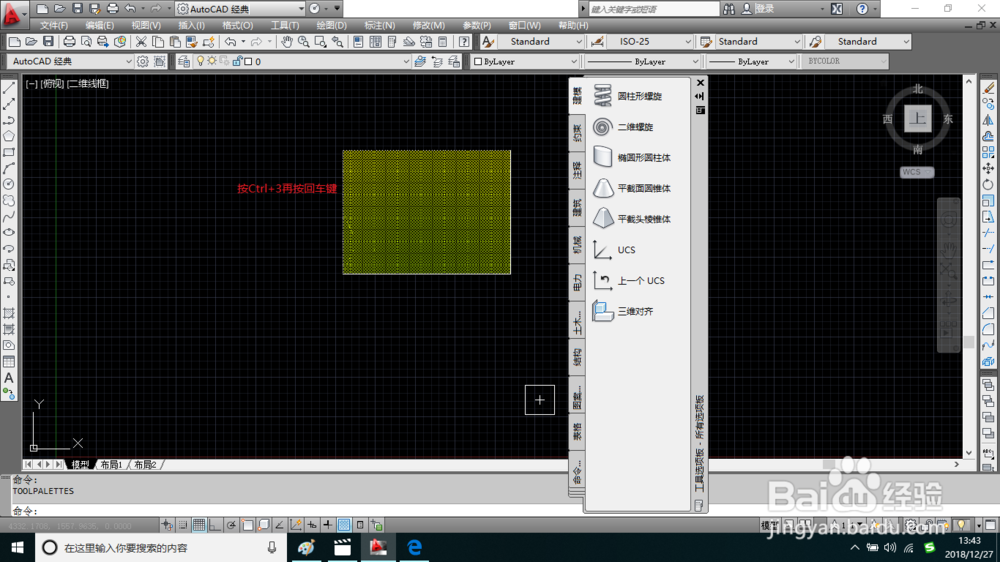Click the keyword search field in title bar
The width and height of the screenshot is (1000, 562).
coord(653,9)
